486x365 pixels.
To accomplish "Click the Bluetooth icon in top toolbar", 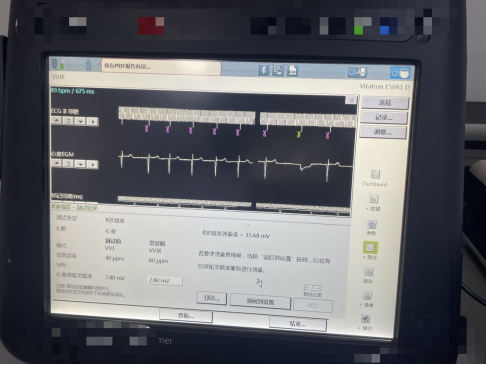I will coord(264,70).
